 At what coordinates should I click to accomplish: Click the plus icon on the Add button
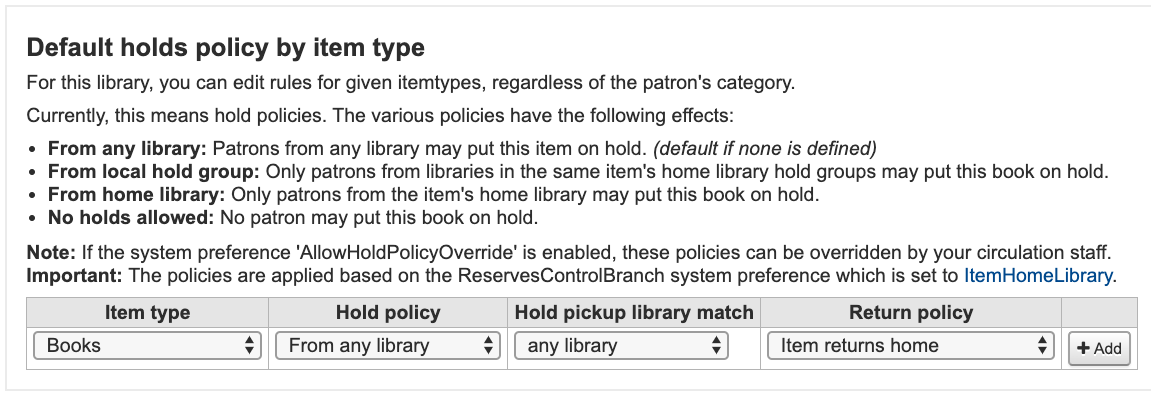[x=1083, y=348]
